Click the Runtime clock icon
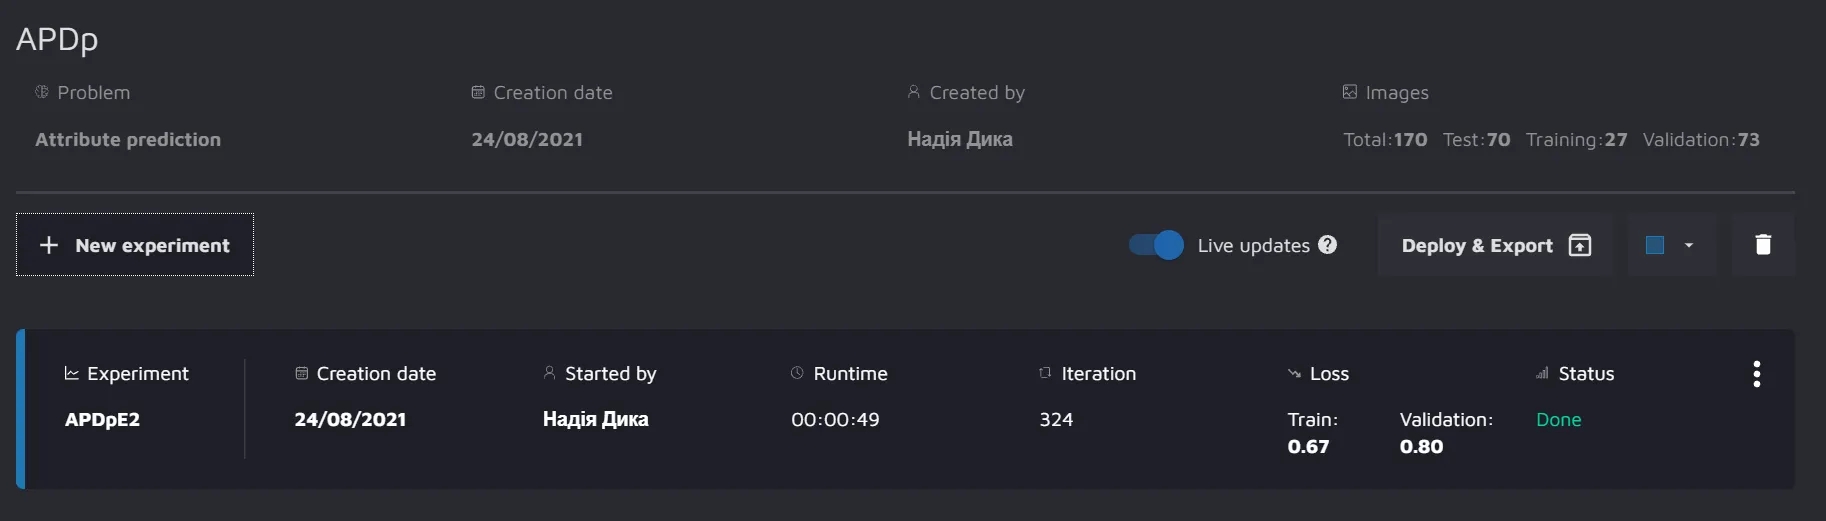This screenshot has width=1826, height=521. (797, 373)
